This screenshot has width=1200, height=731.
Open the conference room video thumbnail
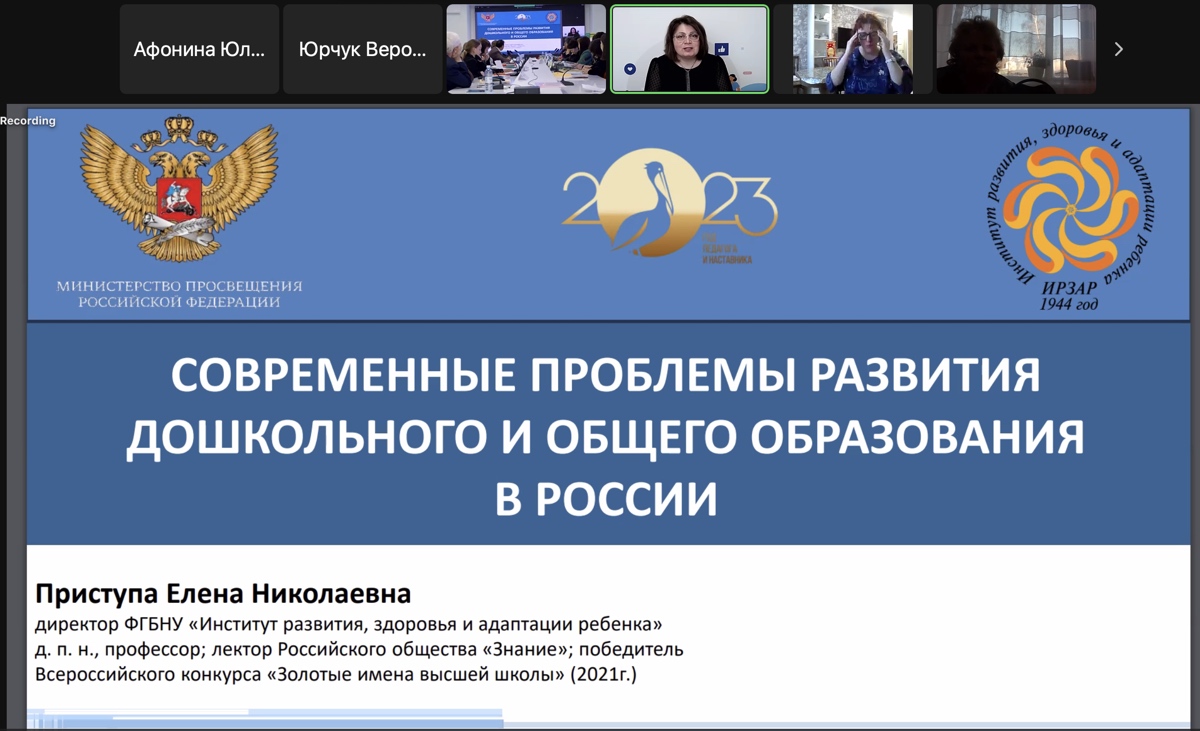coord(526,49)
